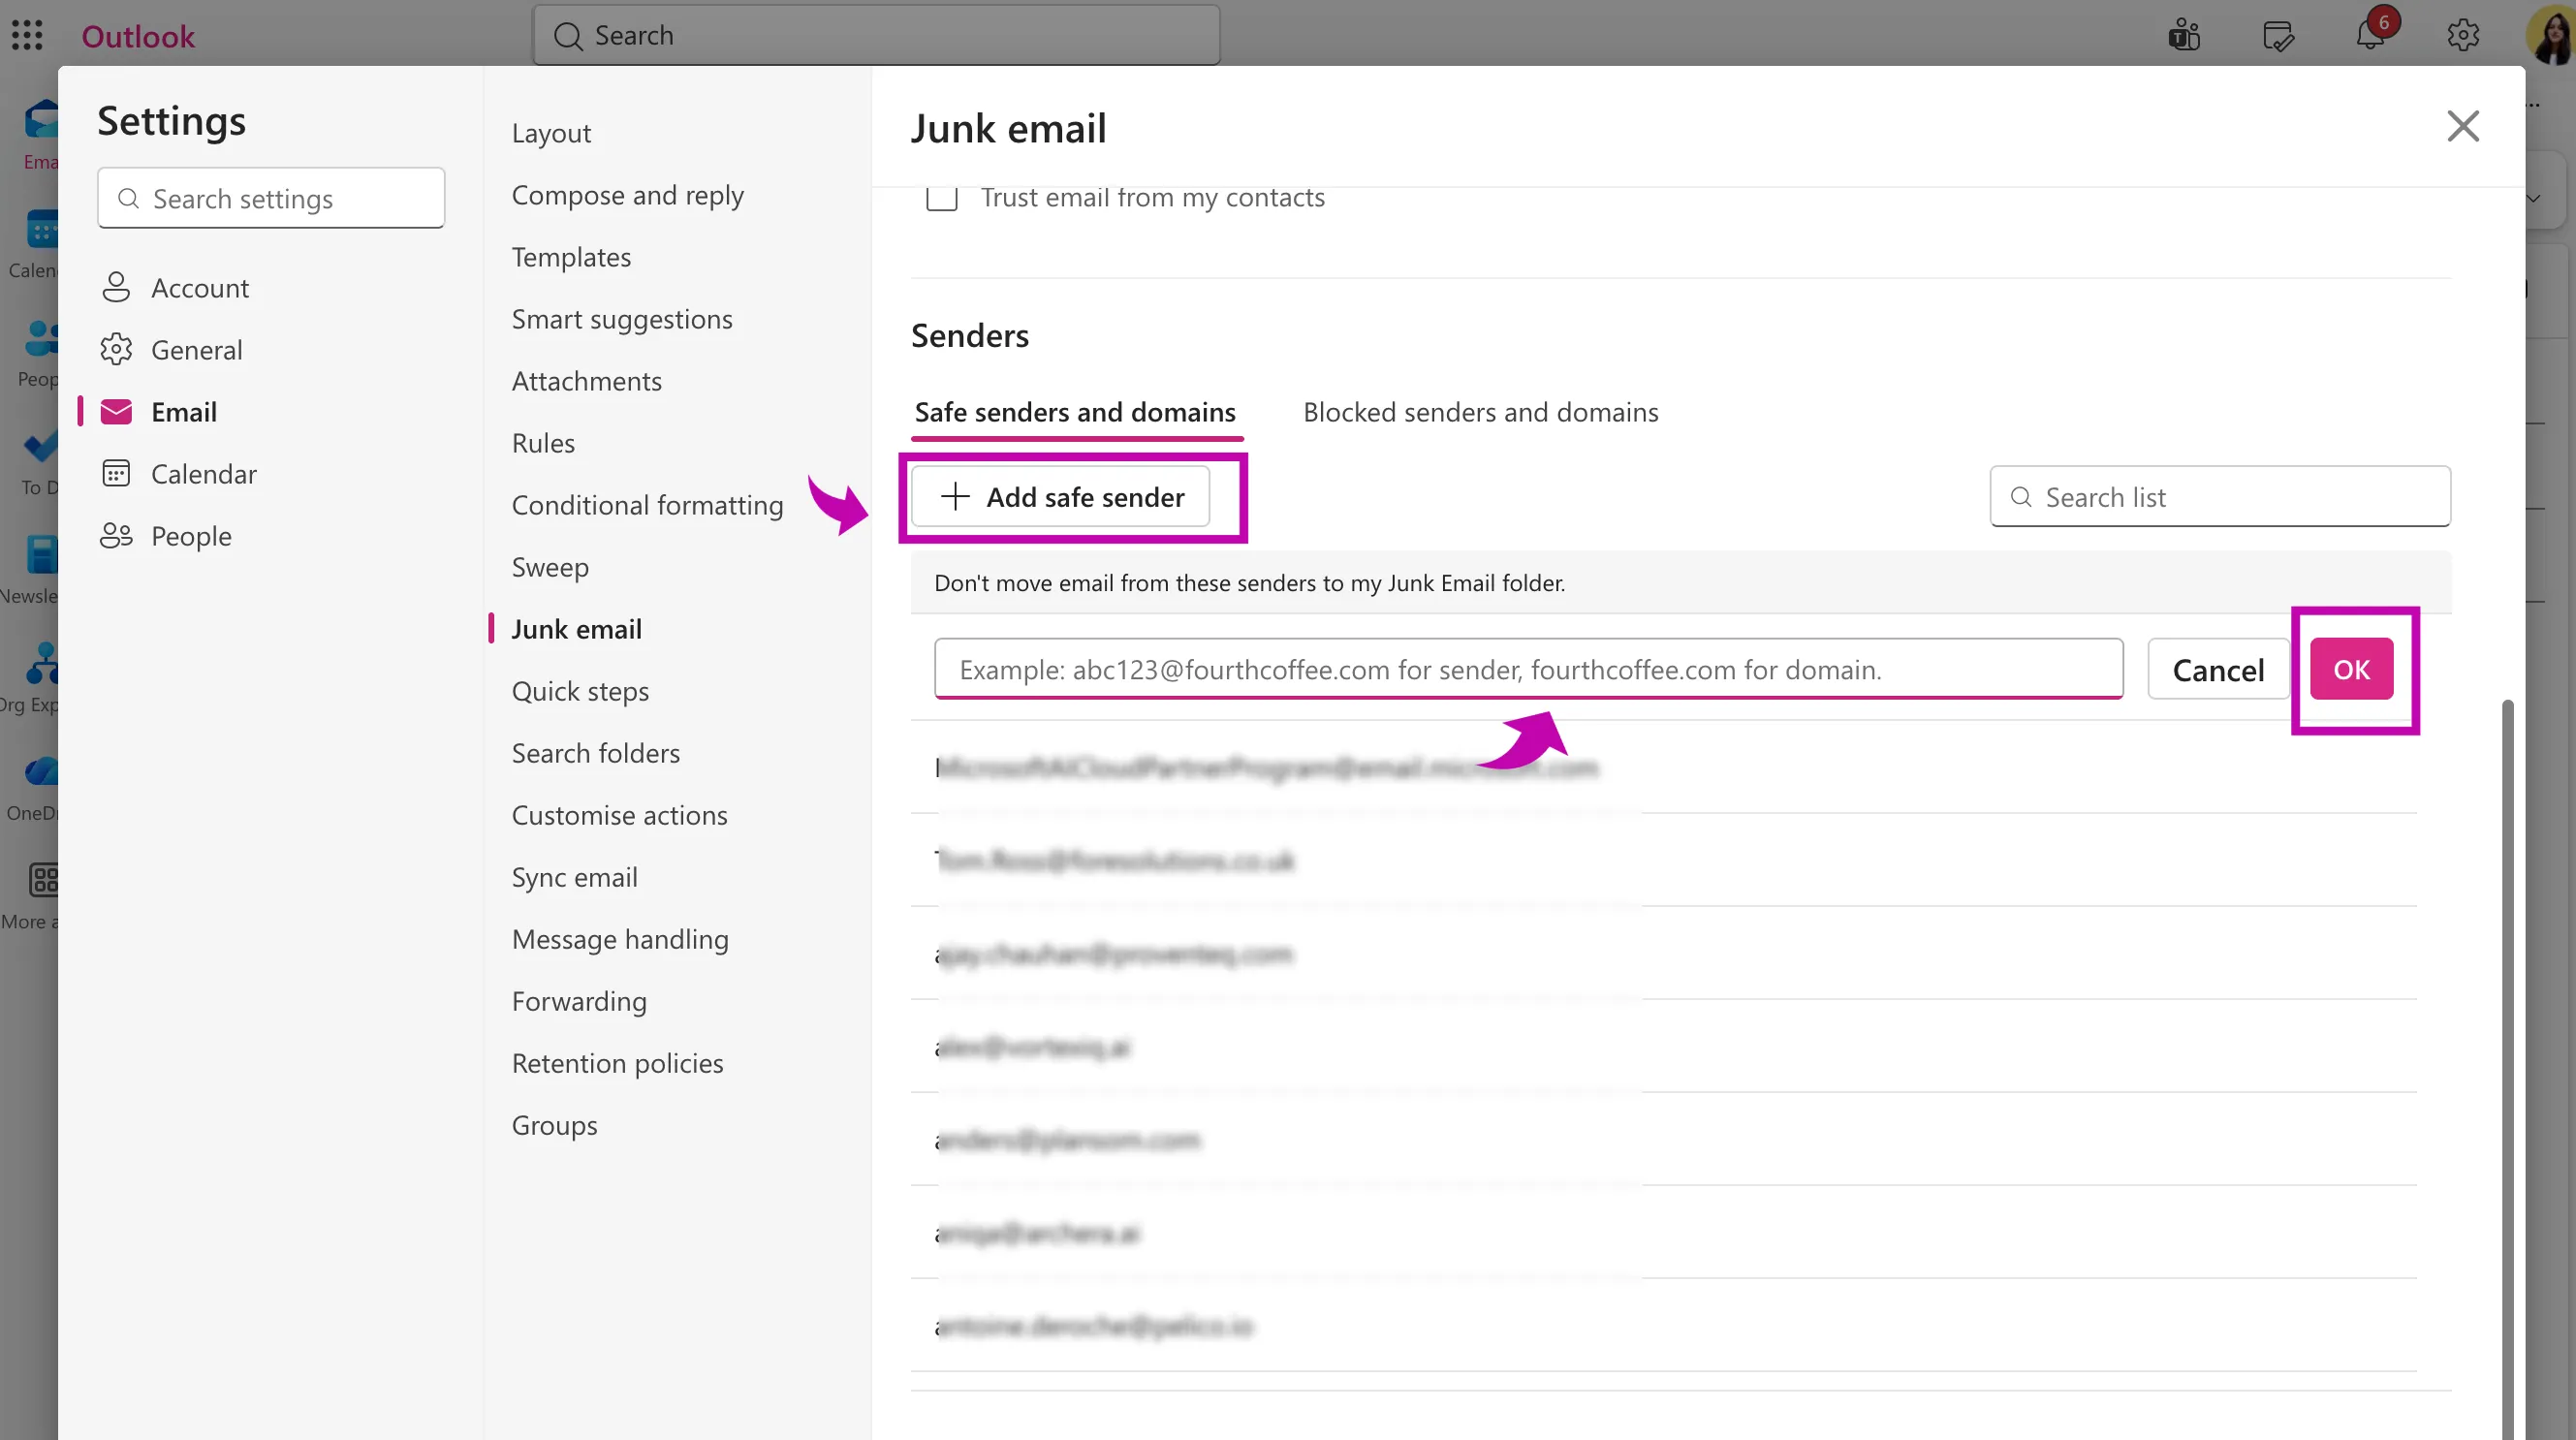Open Rules settings
This screenshot has height=1440, width=2576.
point(543,443)
